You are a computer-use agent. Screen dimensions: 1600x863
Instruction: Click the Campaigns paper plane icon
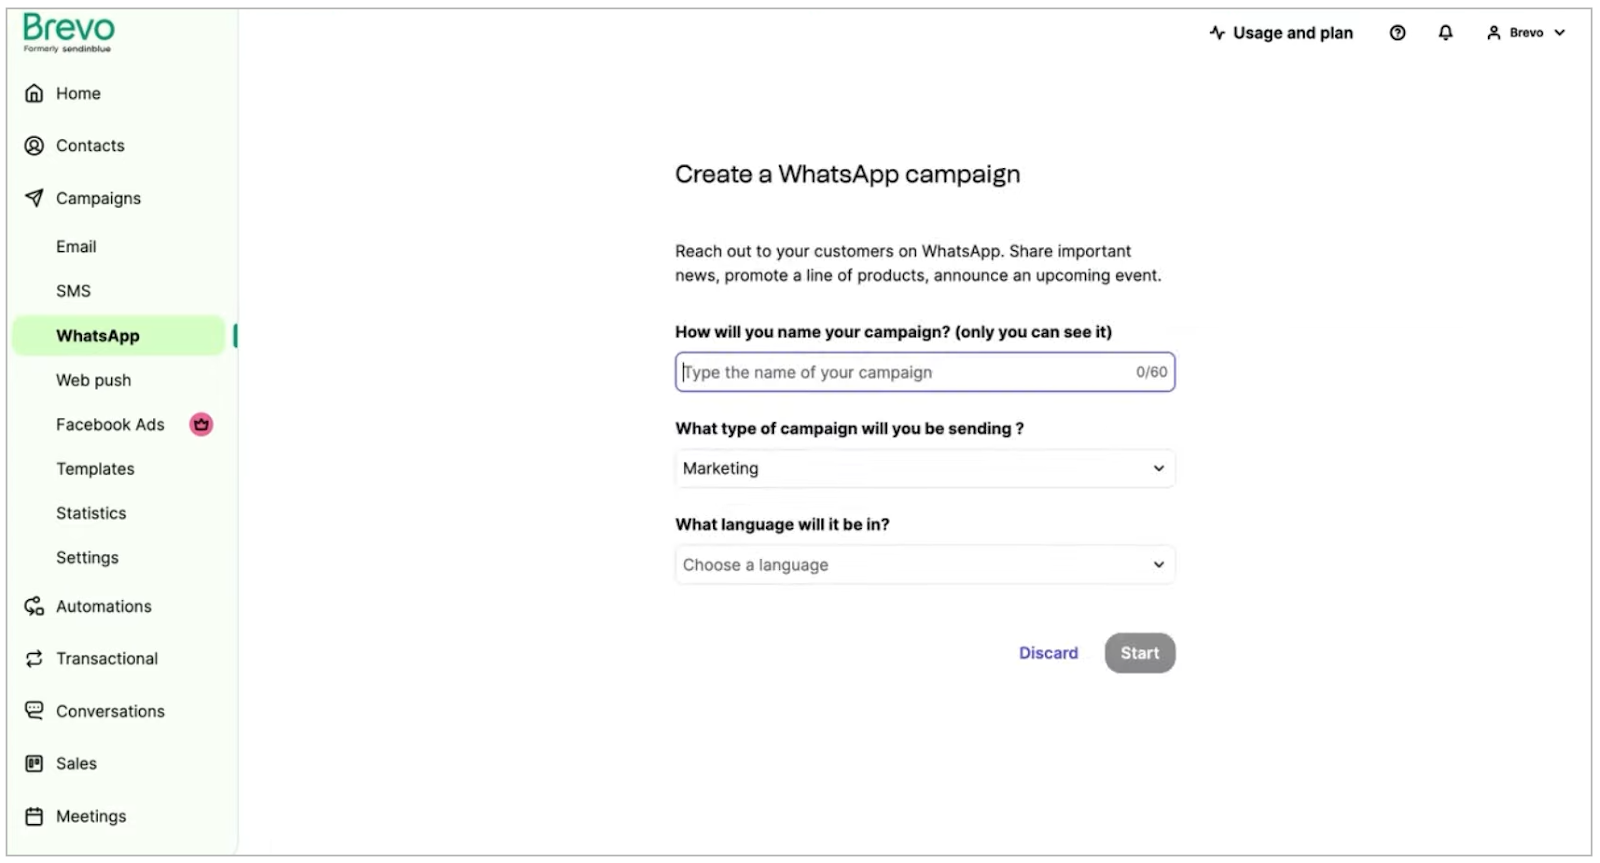[34, 198]
